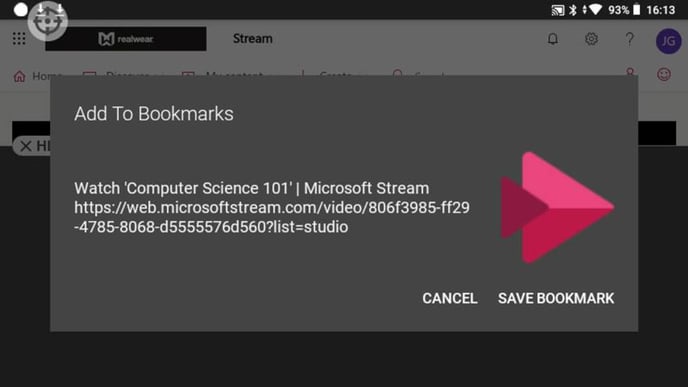
Task: Select the Stream title in header
Action: click(252, 39)
